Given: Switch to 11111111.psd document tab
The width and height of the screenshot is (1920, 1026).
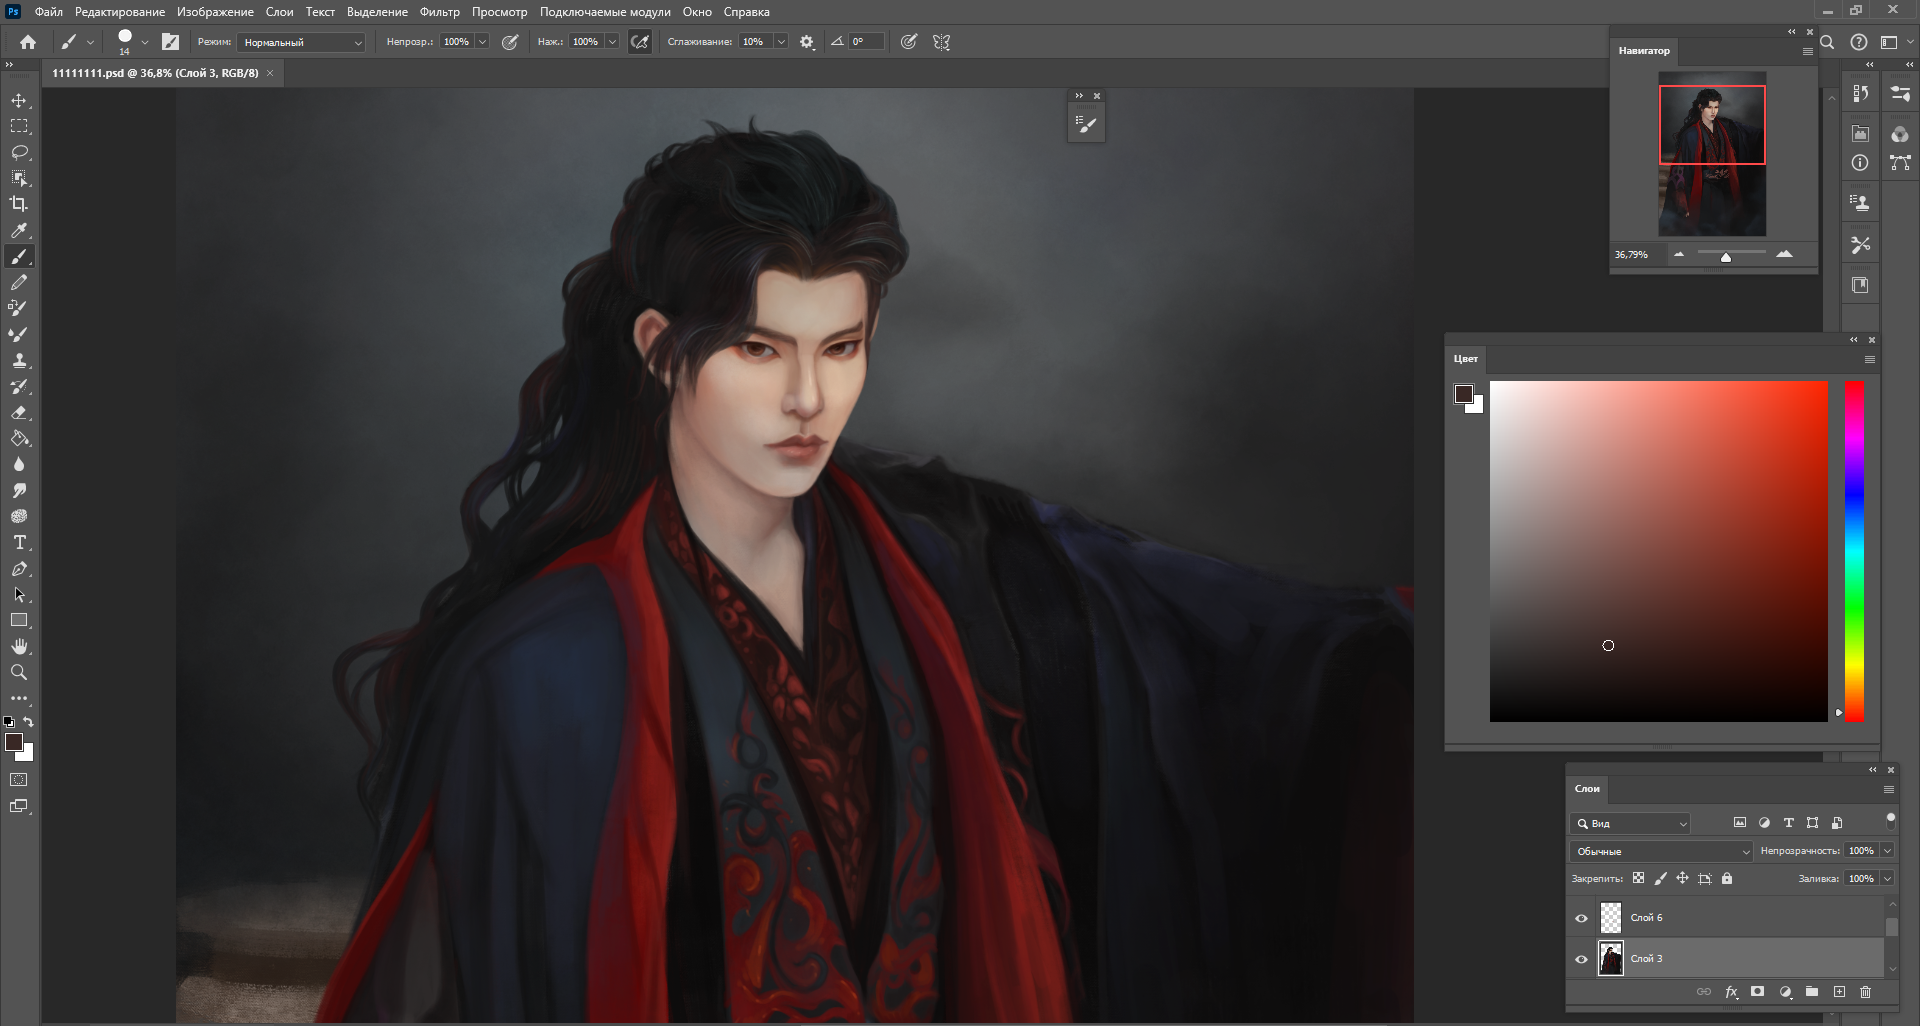Looking at the screenshot, I should tap(155, 73).
